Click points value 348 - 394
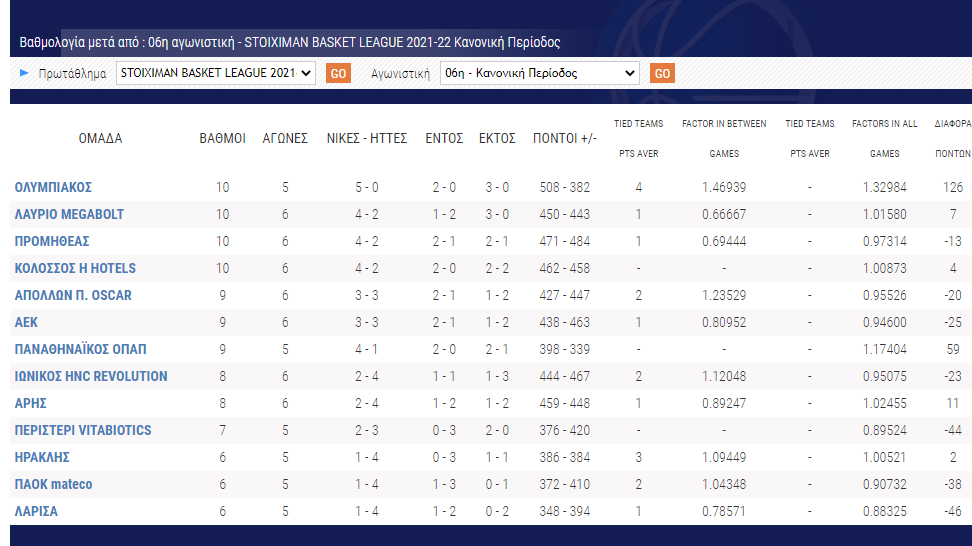972x546 pixels. [565, 511]
